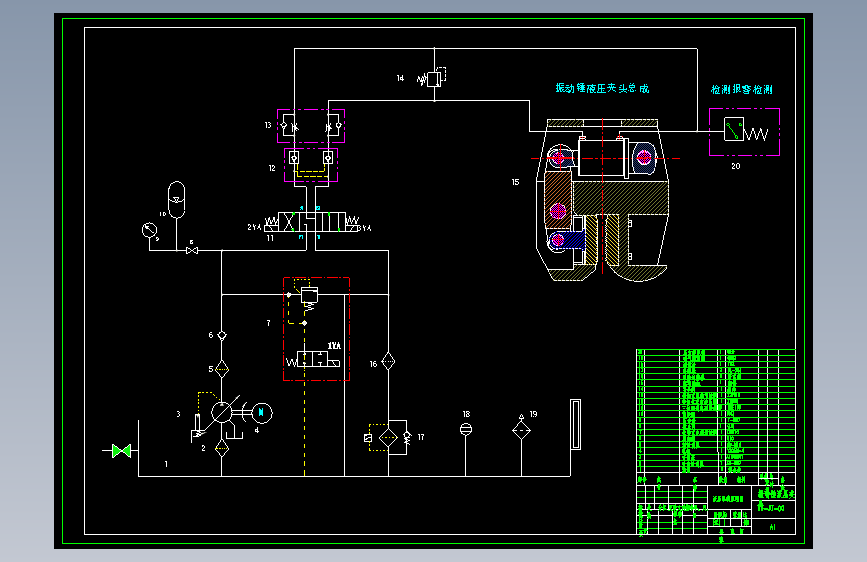
Task: Click the pressure gauge symbol numbered 9
Action: click(149, 230)
